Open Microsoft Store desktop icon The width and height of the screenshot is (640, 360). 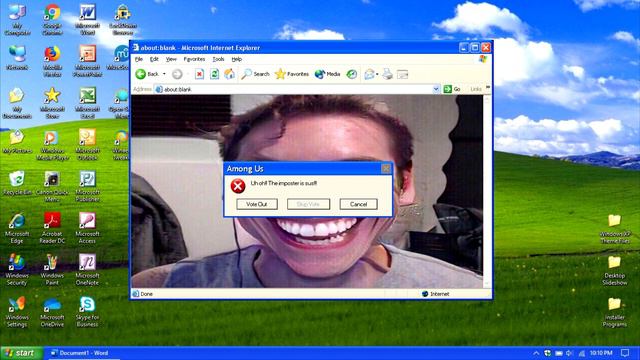52,103
